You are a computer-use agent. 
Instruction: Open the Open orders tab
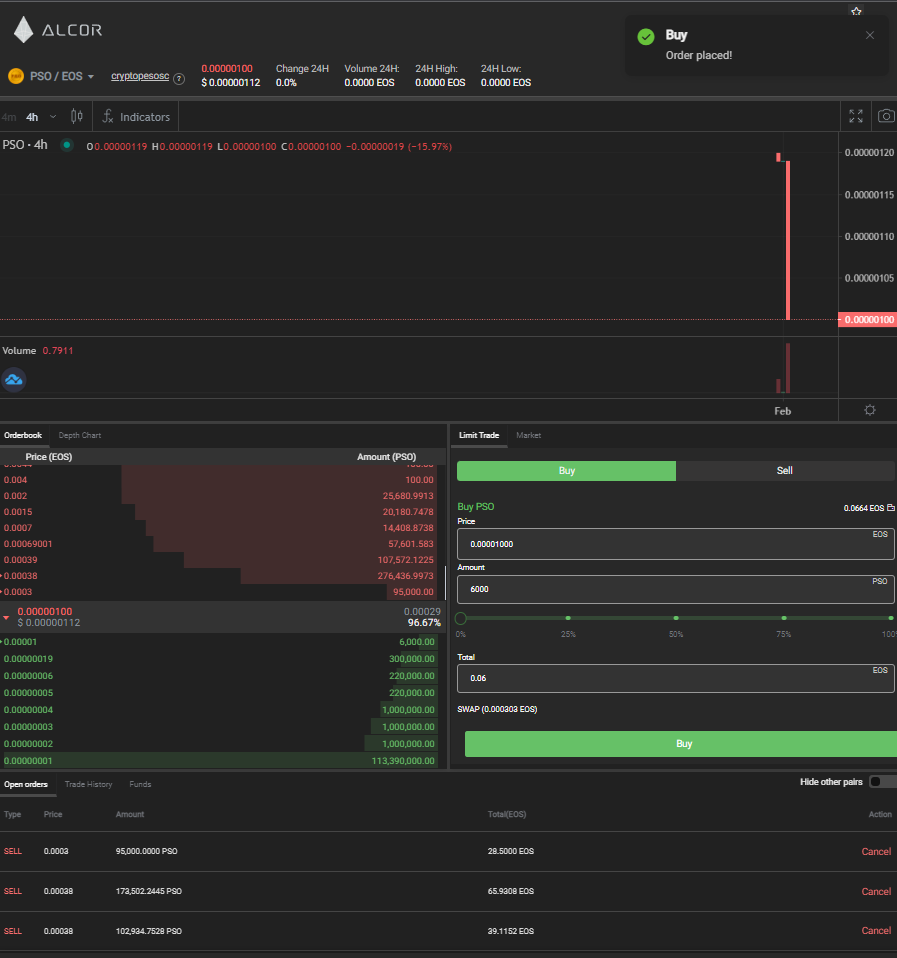pos(26,784)
